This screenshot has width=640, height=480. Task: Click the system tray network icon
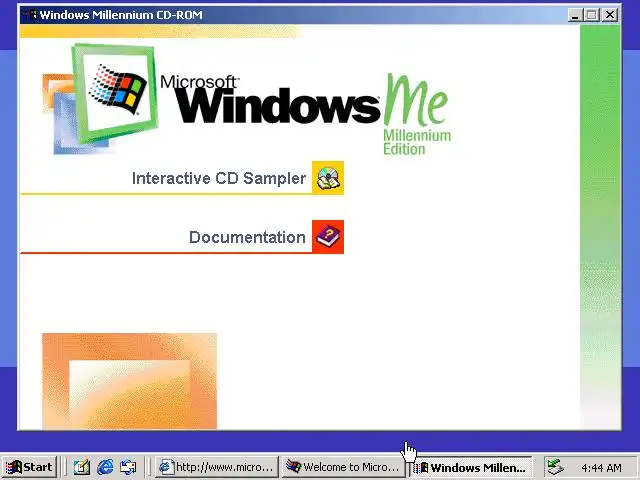click(556, 467)
